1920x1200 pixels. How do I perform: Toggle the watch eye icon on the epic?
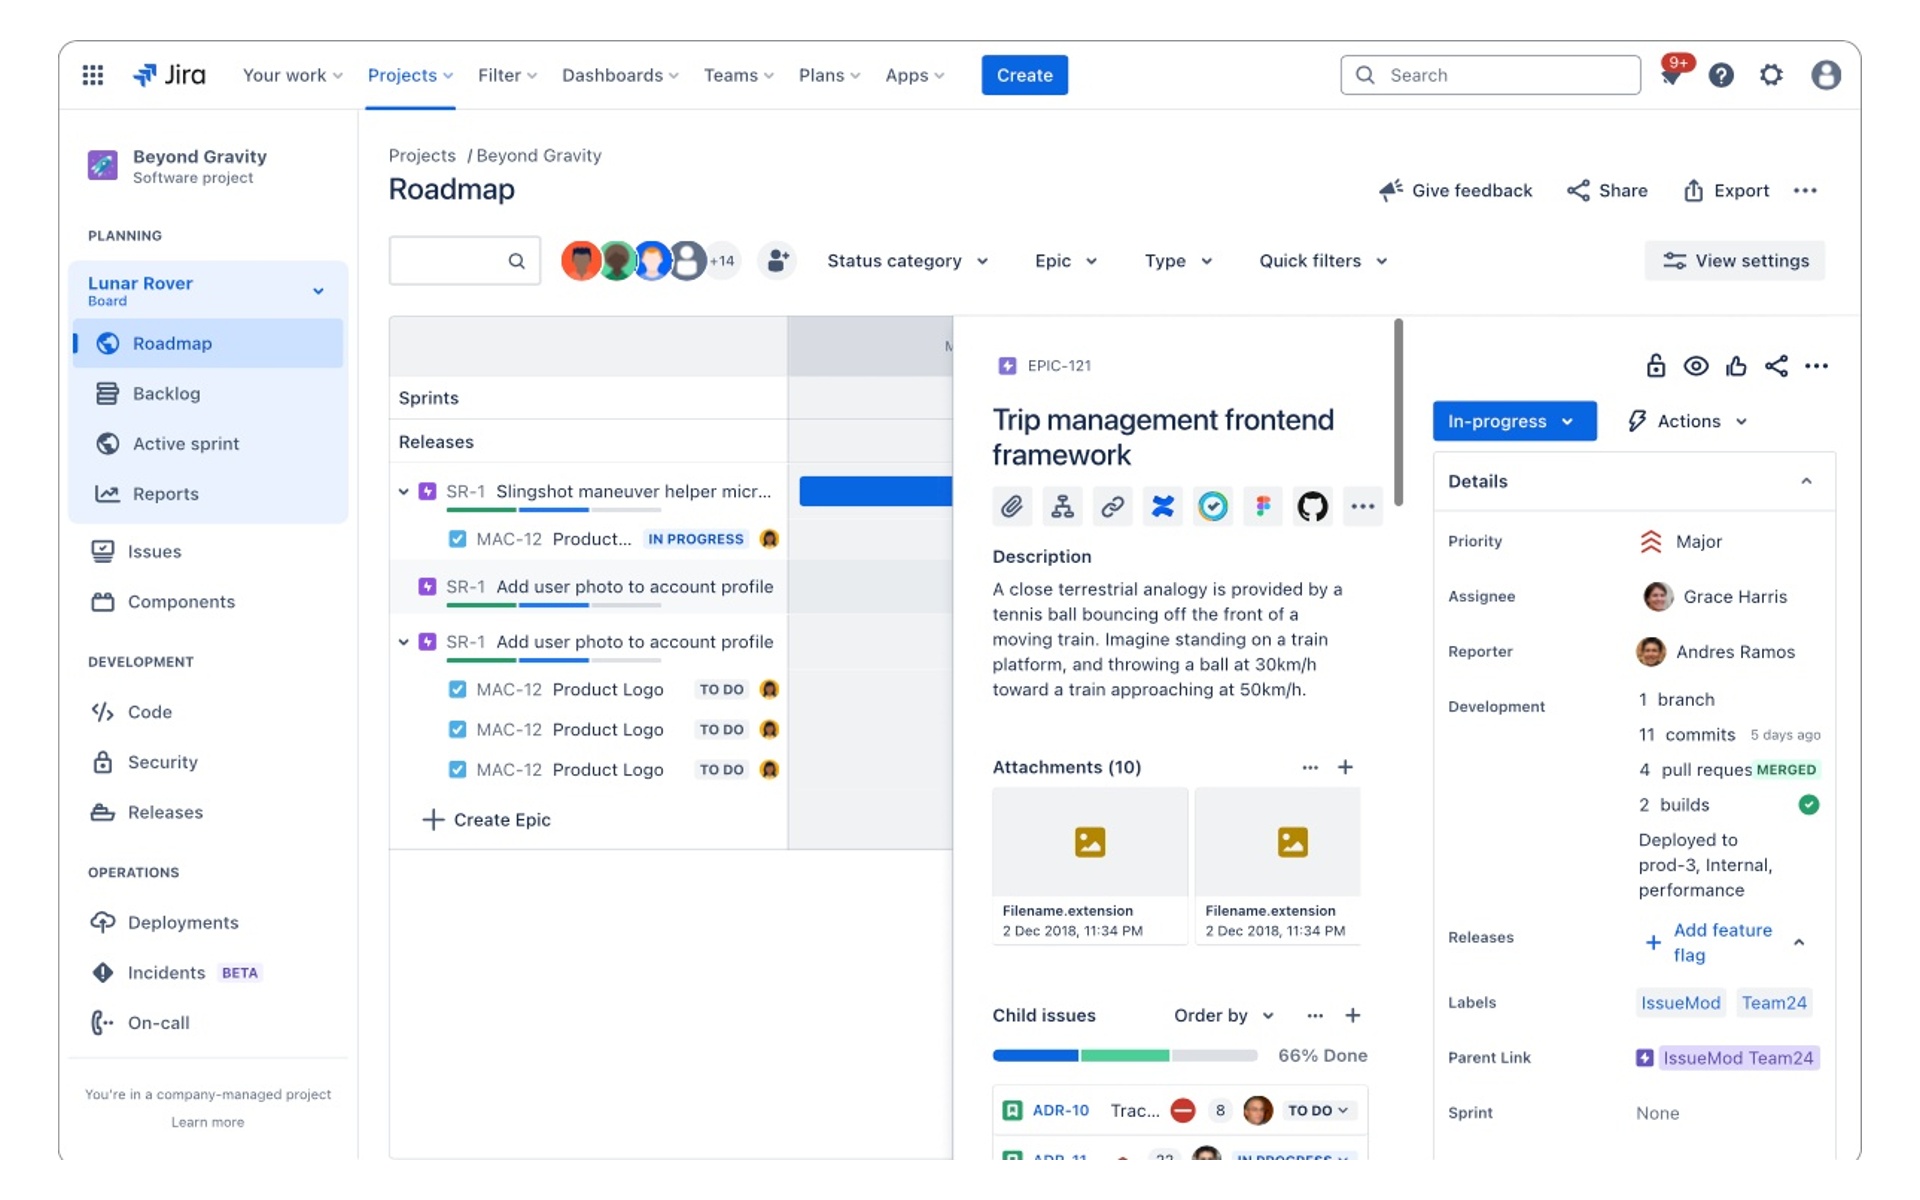pyautogui.click(x=1696, y=366)
